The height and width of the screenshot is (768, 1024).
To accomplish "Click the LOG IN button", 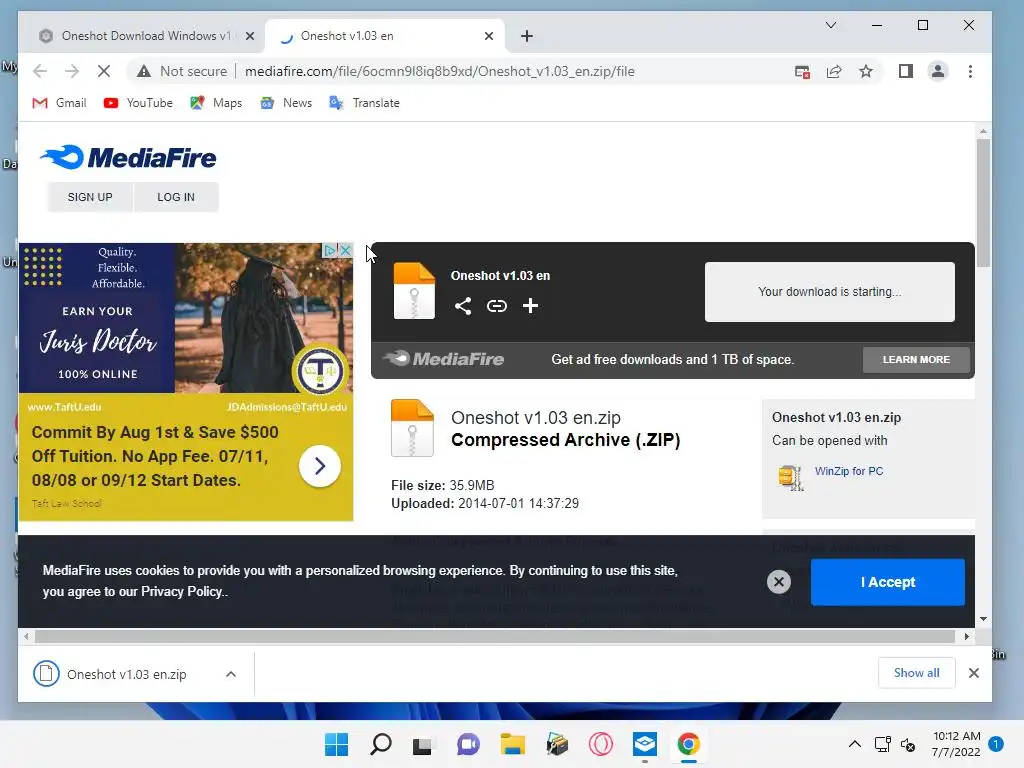I will click(176, 197).
